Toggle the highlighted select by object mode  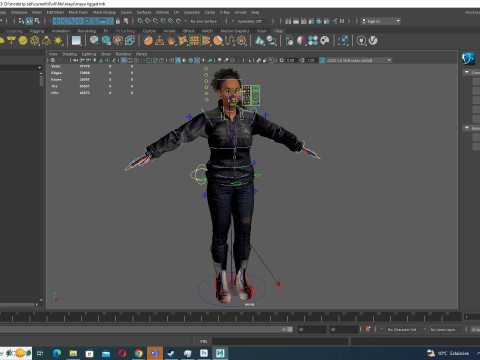(29, 21)
